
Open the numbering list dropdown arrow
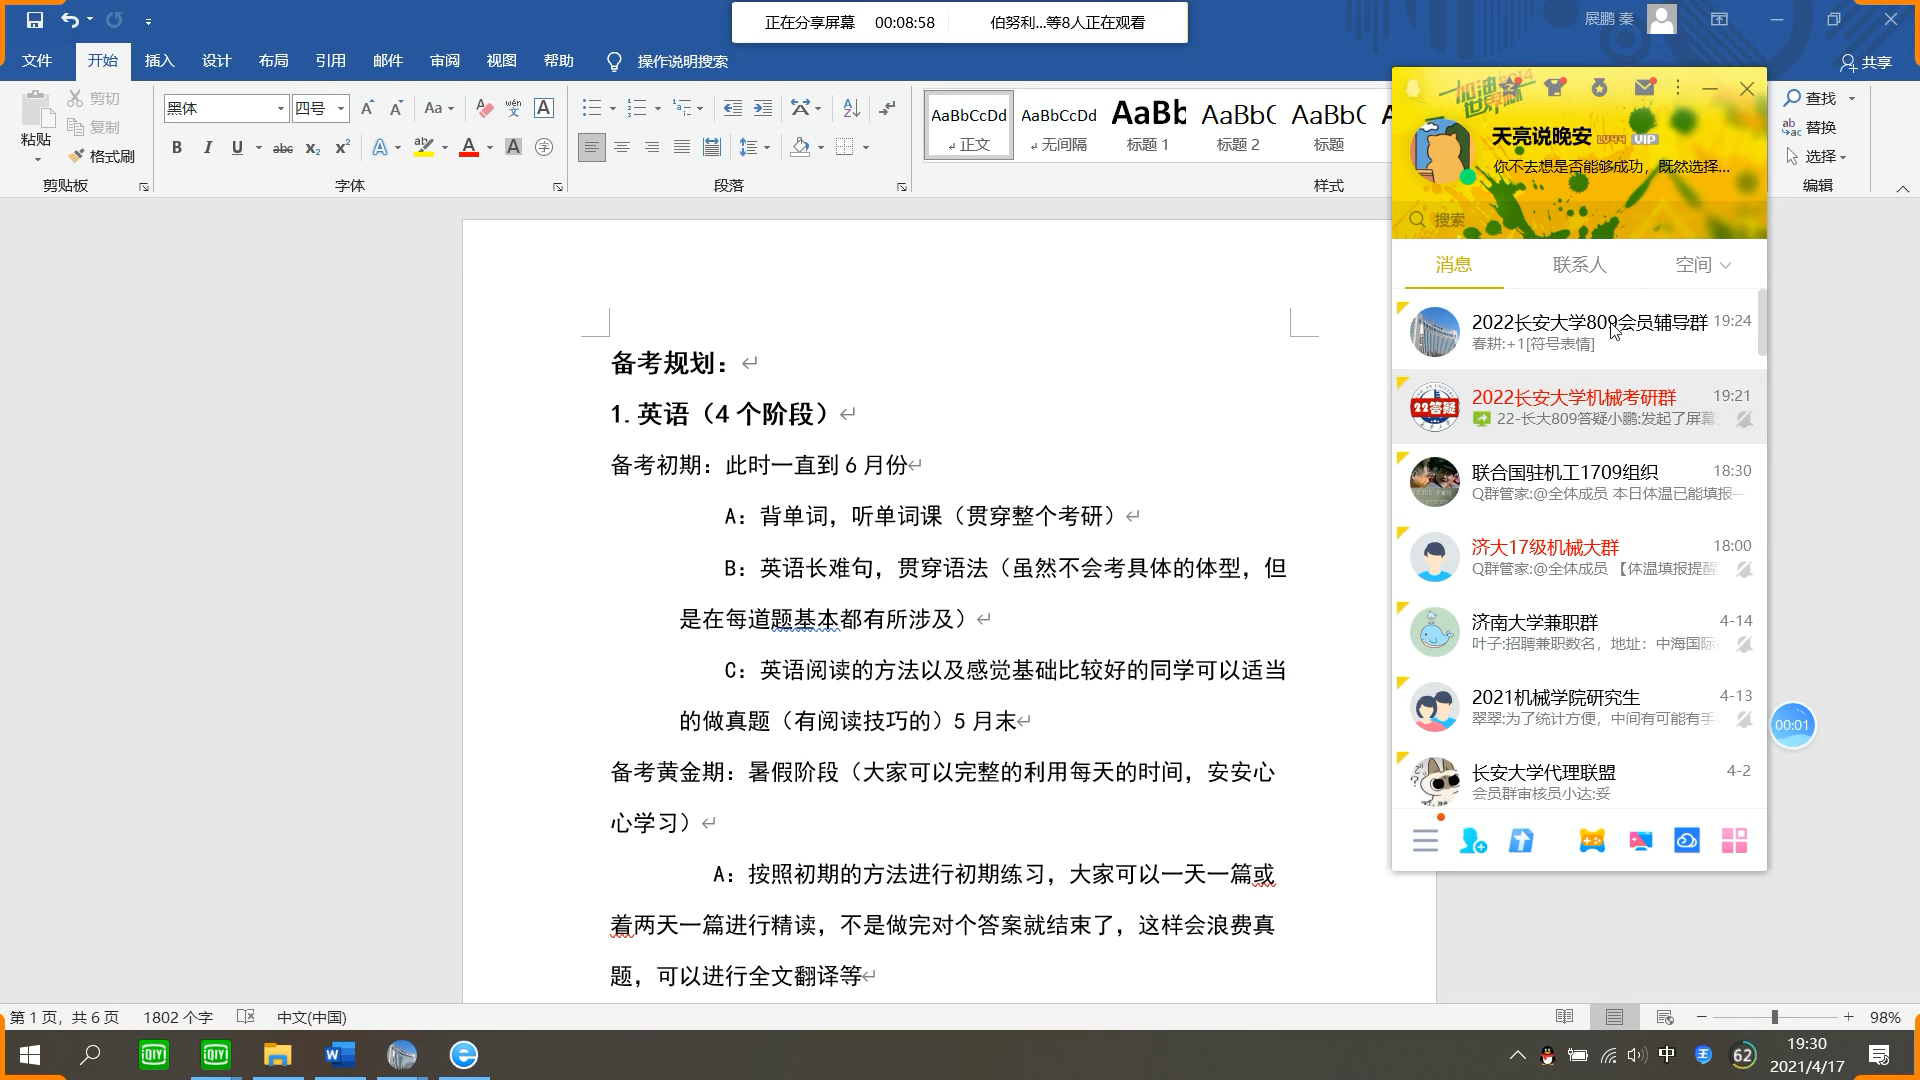(657, 108)
